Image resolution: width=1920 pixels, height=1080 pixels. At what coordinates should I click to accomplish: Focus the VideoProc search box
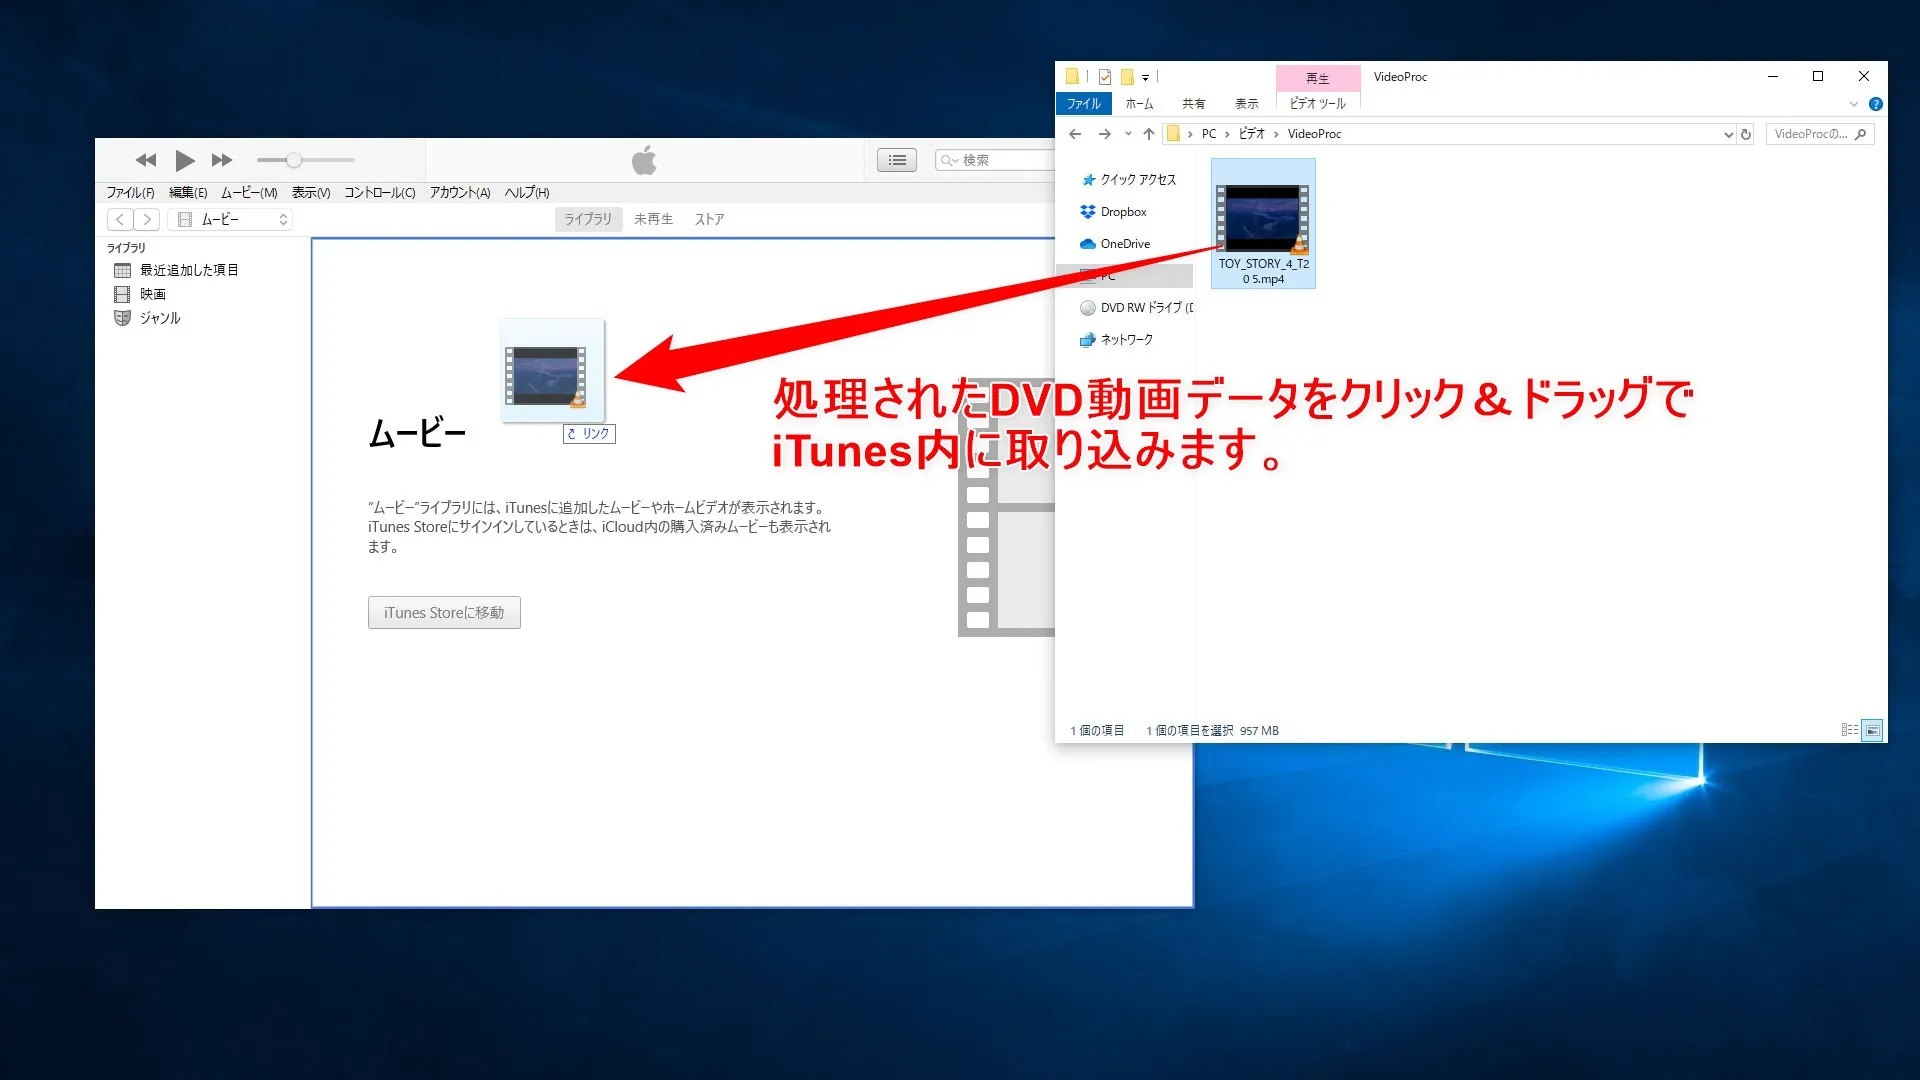coord(1820,134)
